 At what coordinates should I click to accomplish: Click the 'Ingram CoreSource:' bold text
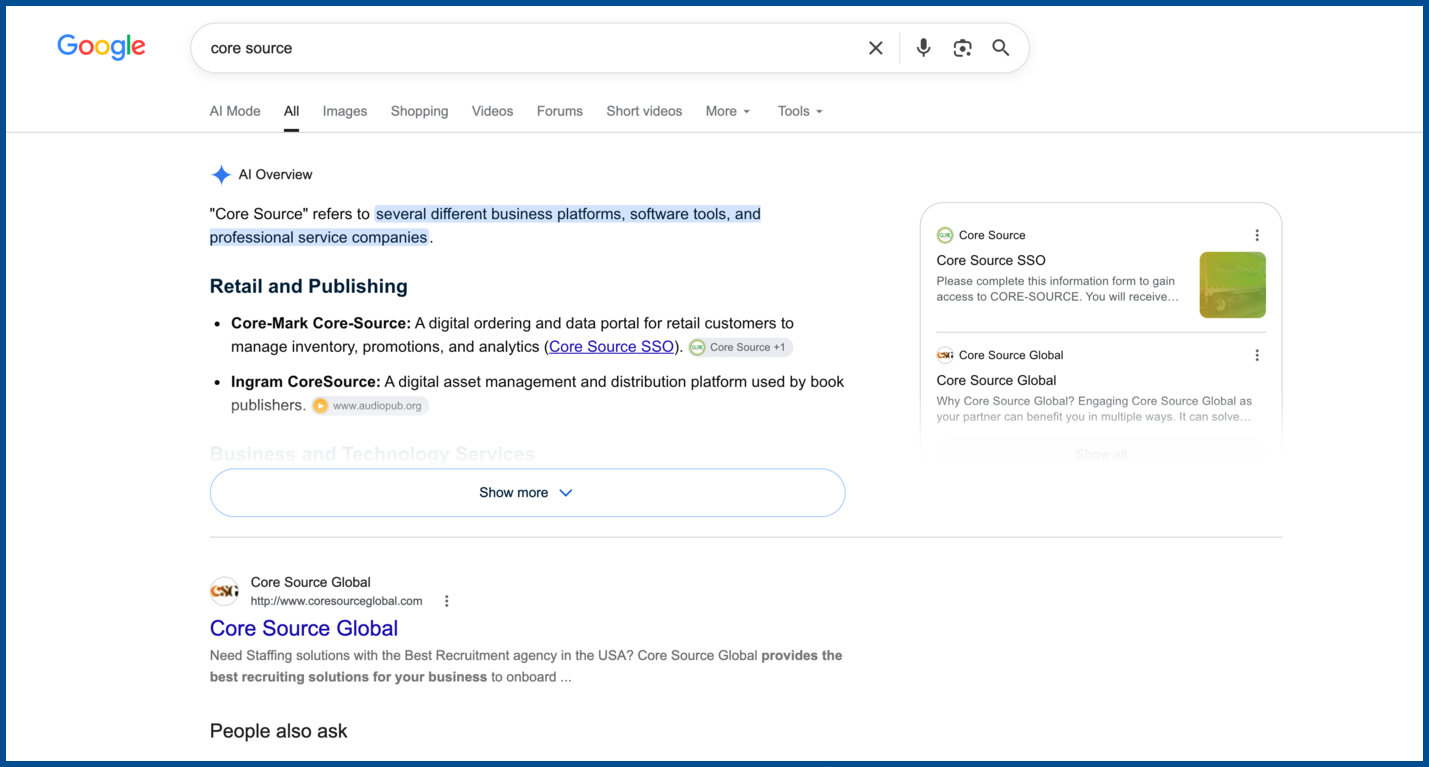(x=306, y=382)
